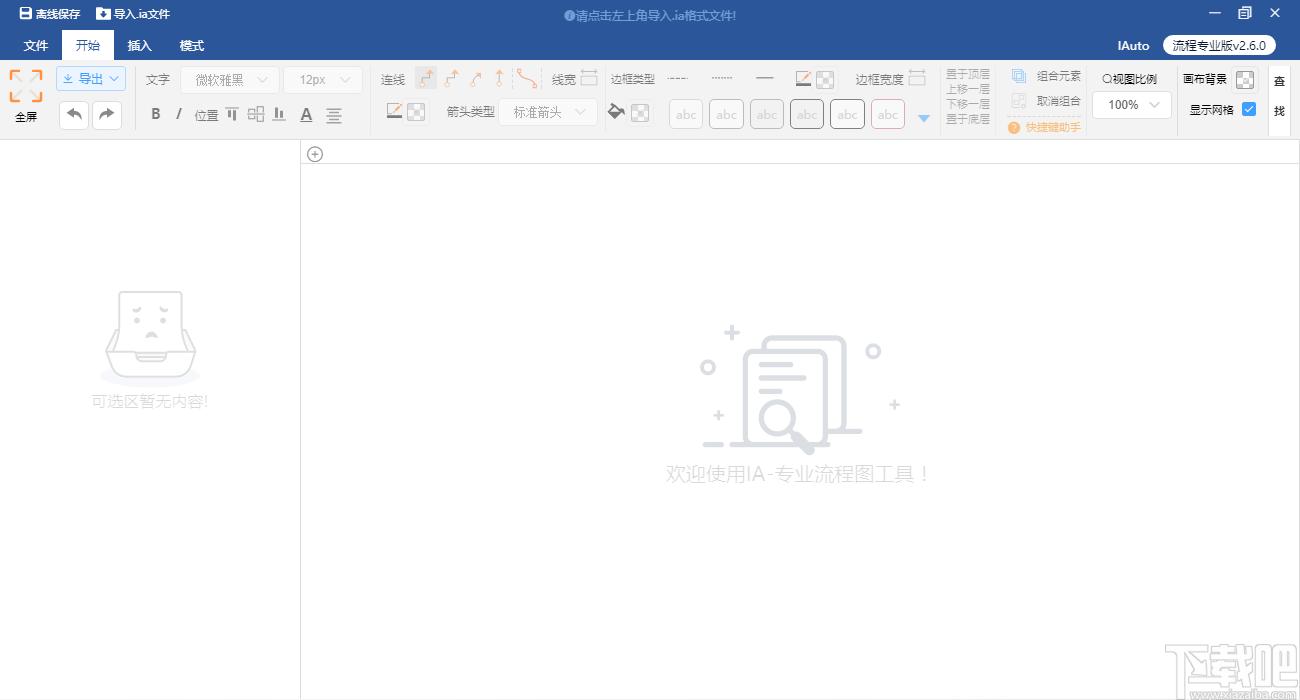The image size is (1300, 700).
Task: Open the 100% view zoom dropdown
Action: tap(1132, 104)
